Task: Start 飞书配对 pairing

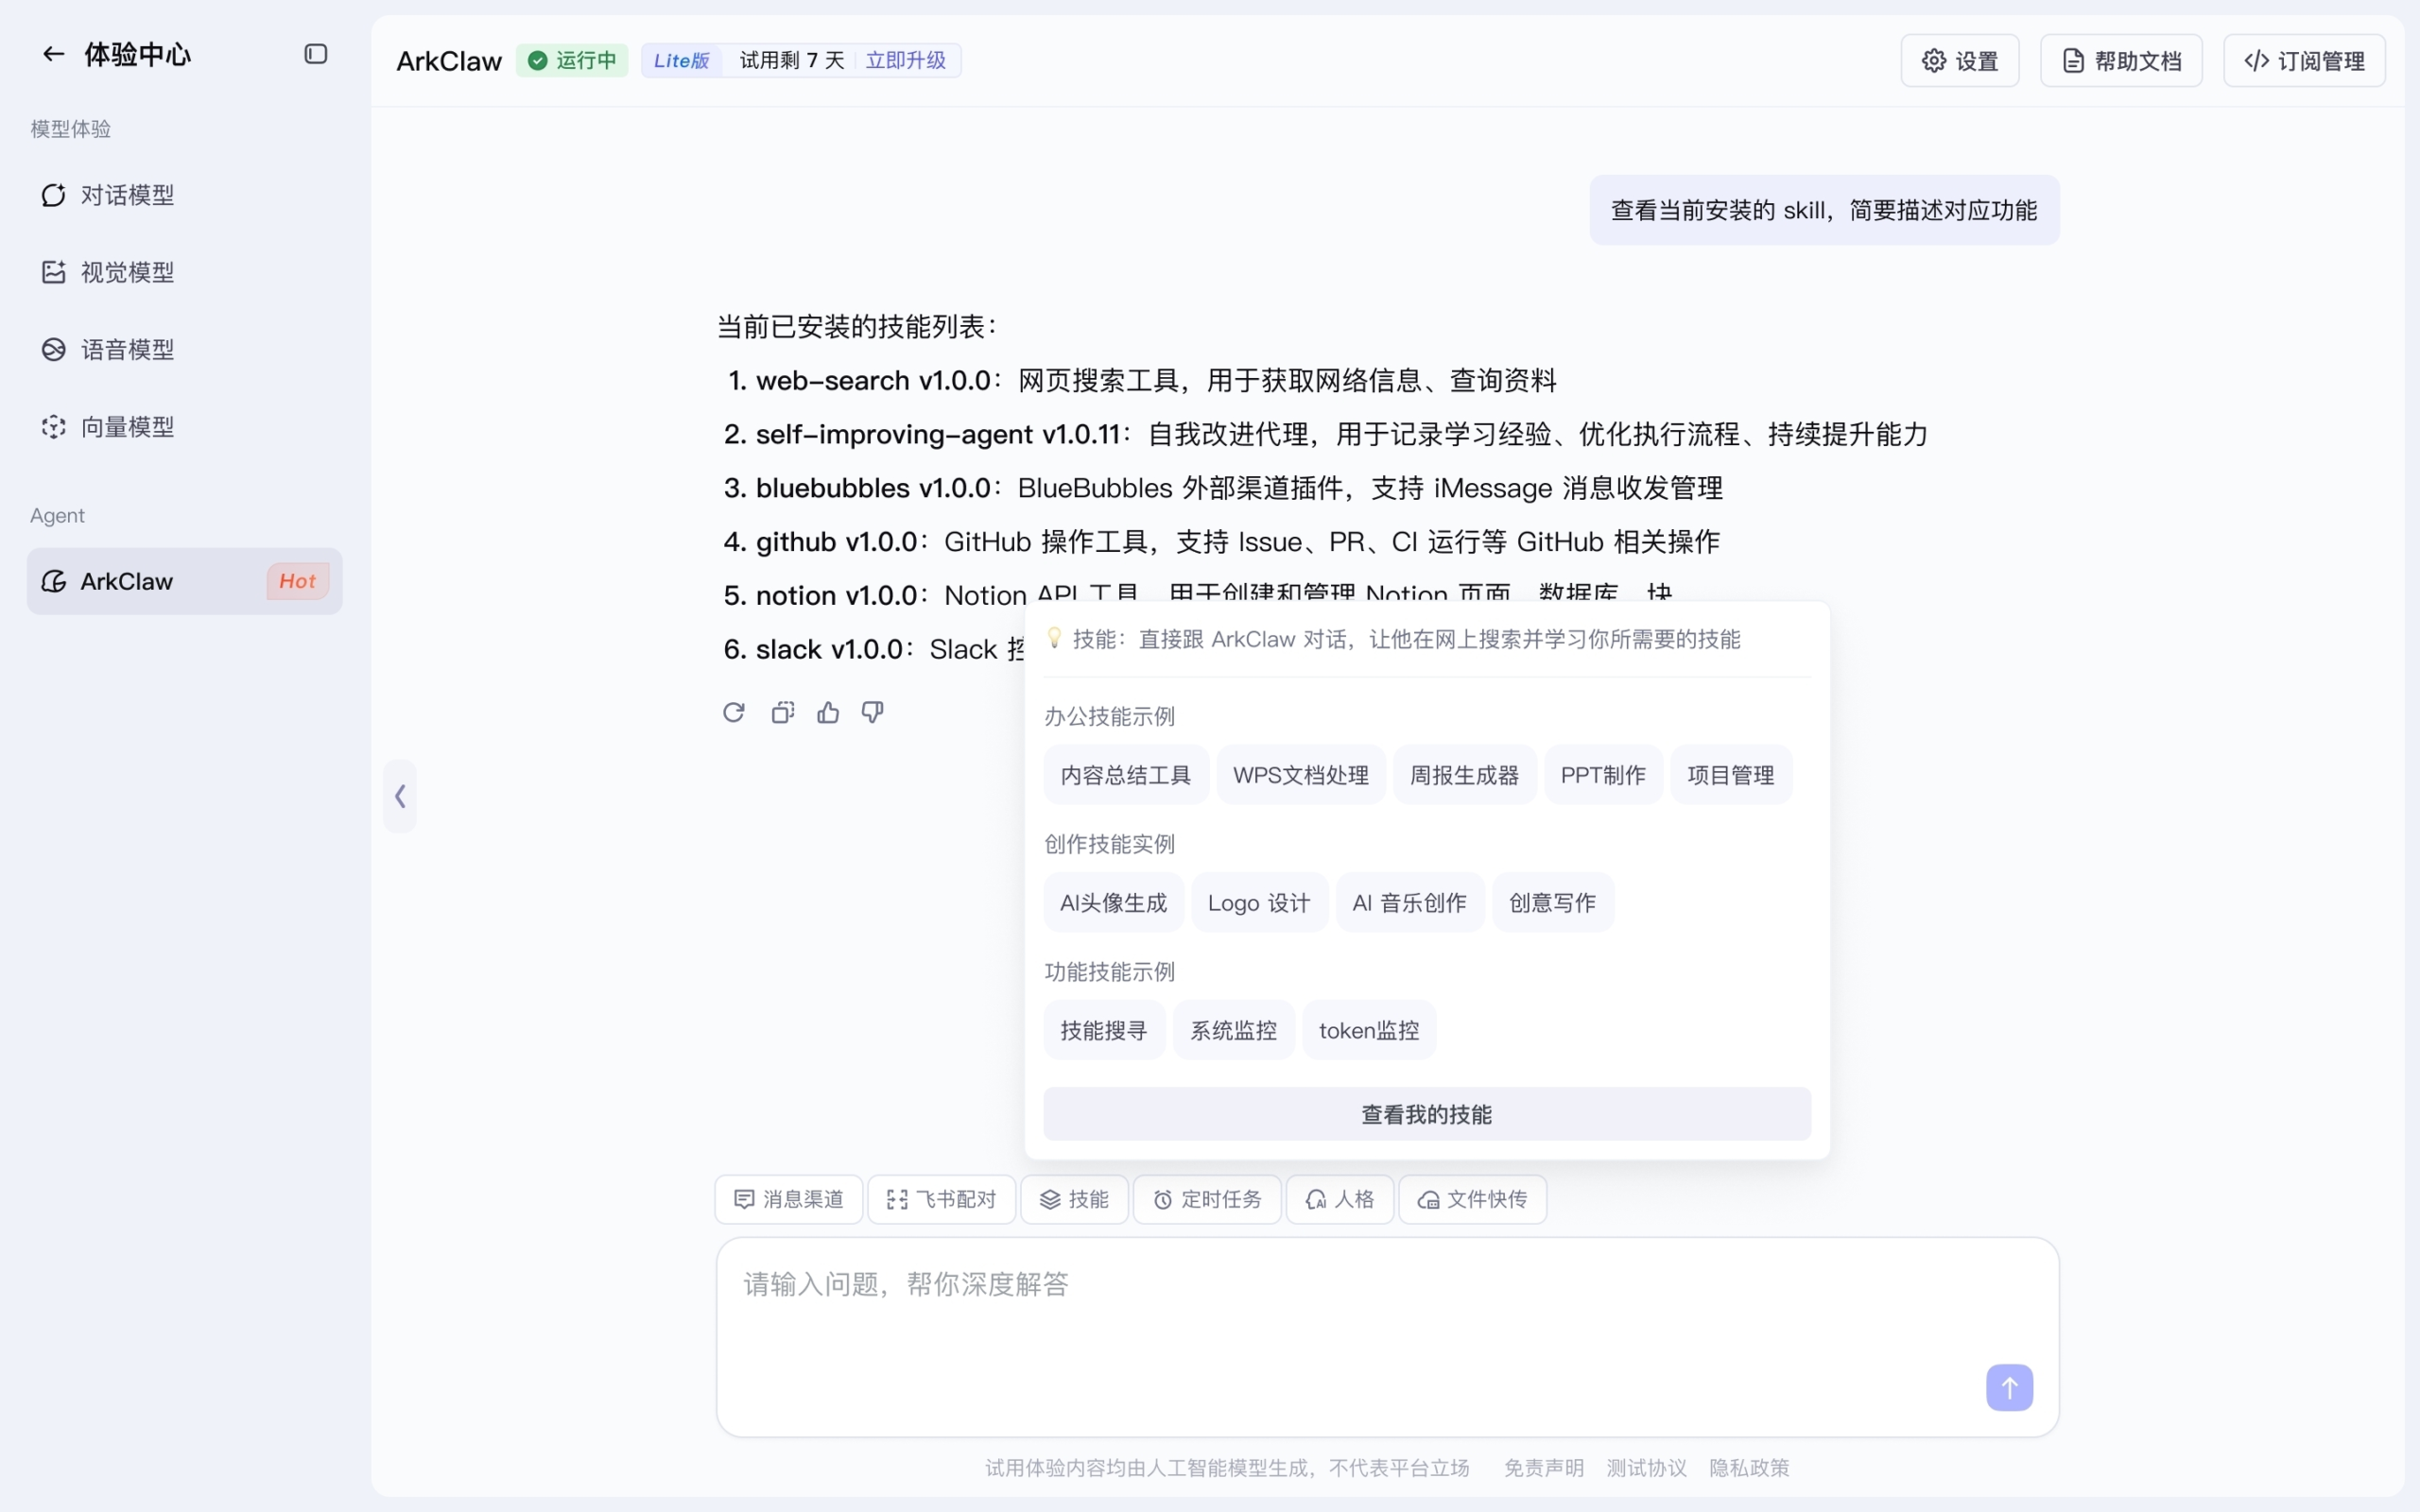Action: 939,1199
